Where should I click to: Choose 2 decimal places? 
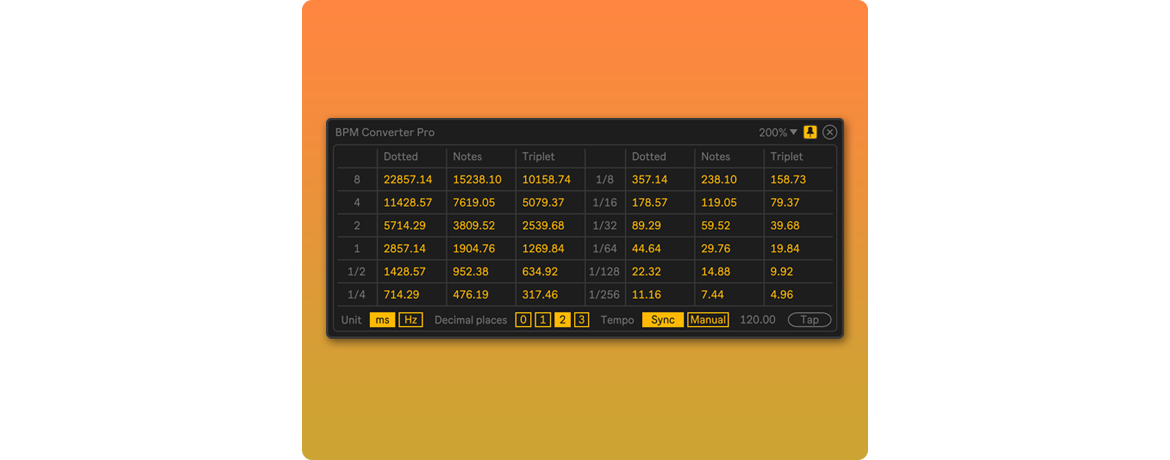click(x=562, y=320)
